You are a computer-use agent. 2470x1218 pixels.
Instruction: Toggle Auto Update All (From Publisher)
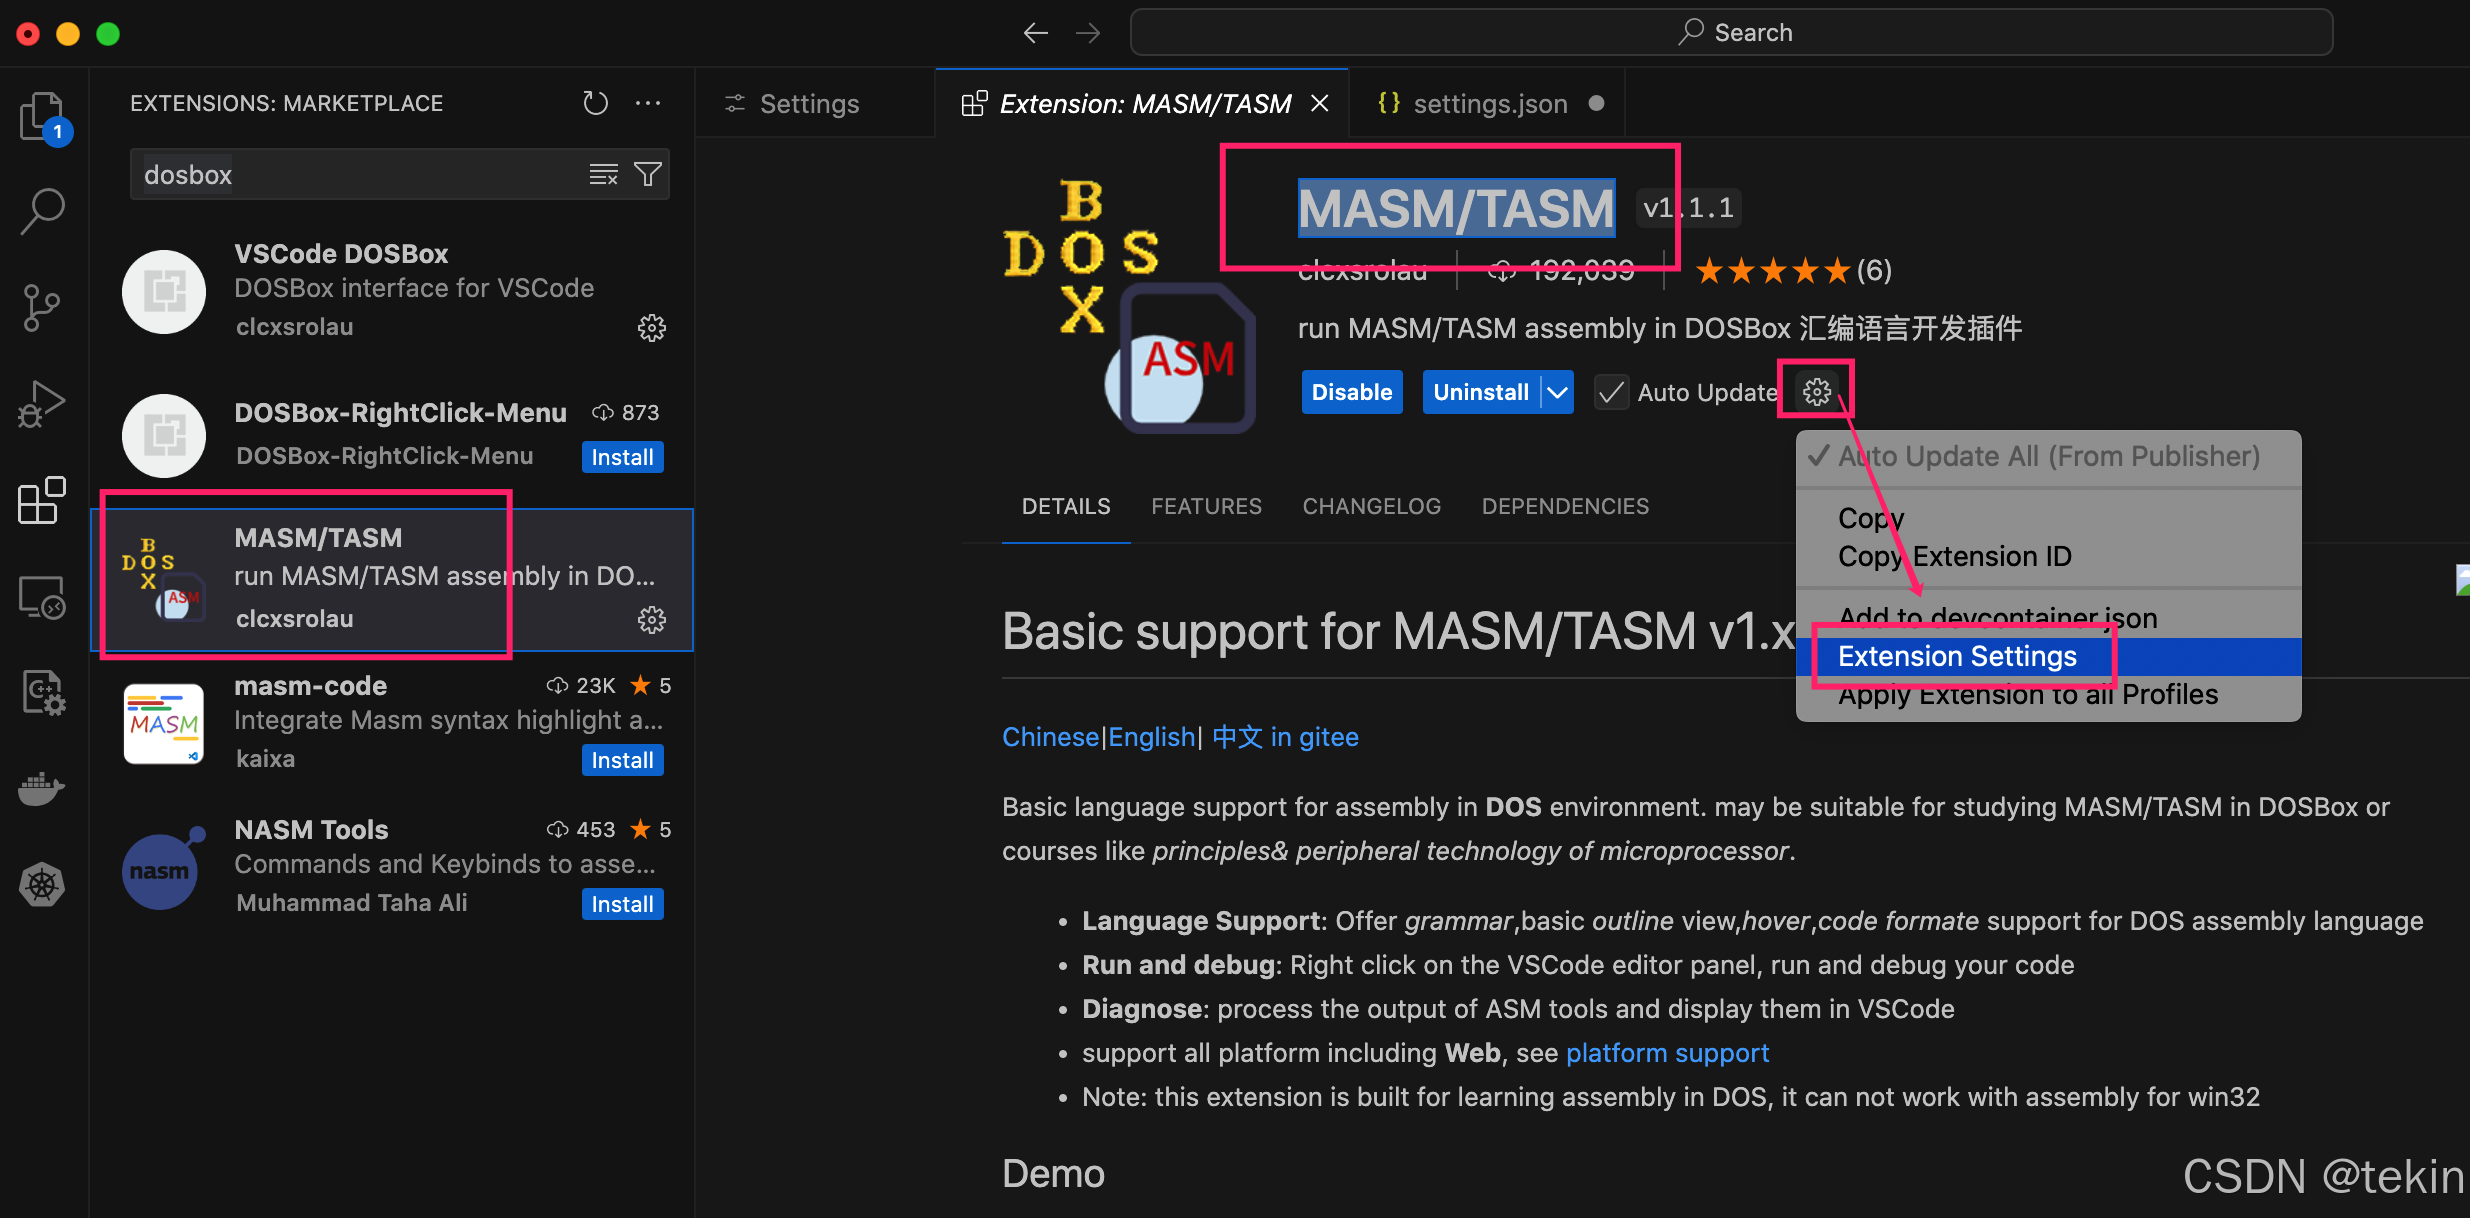click(2049, 456)
